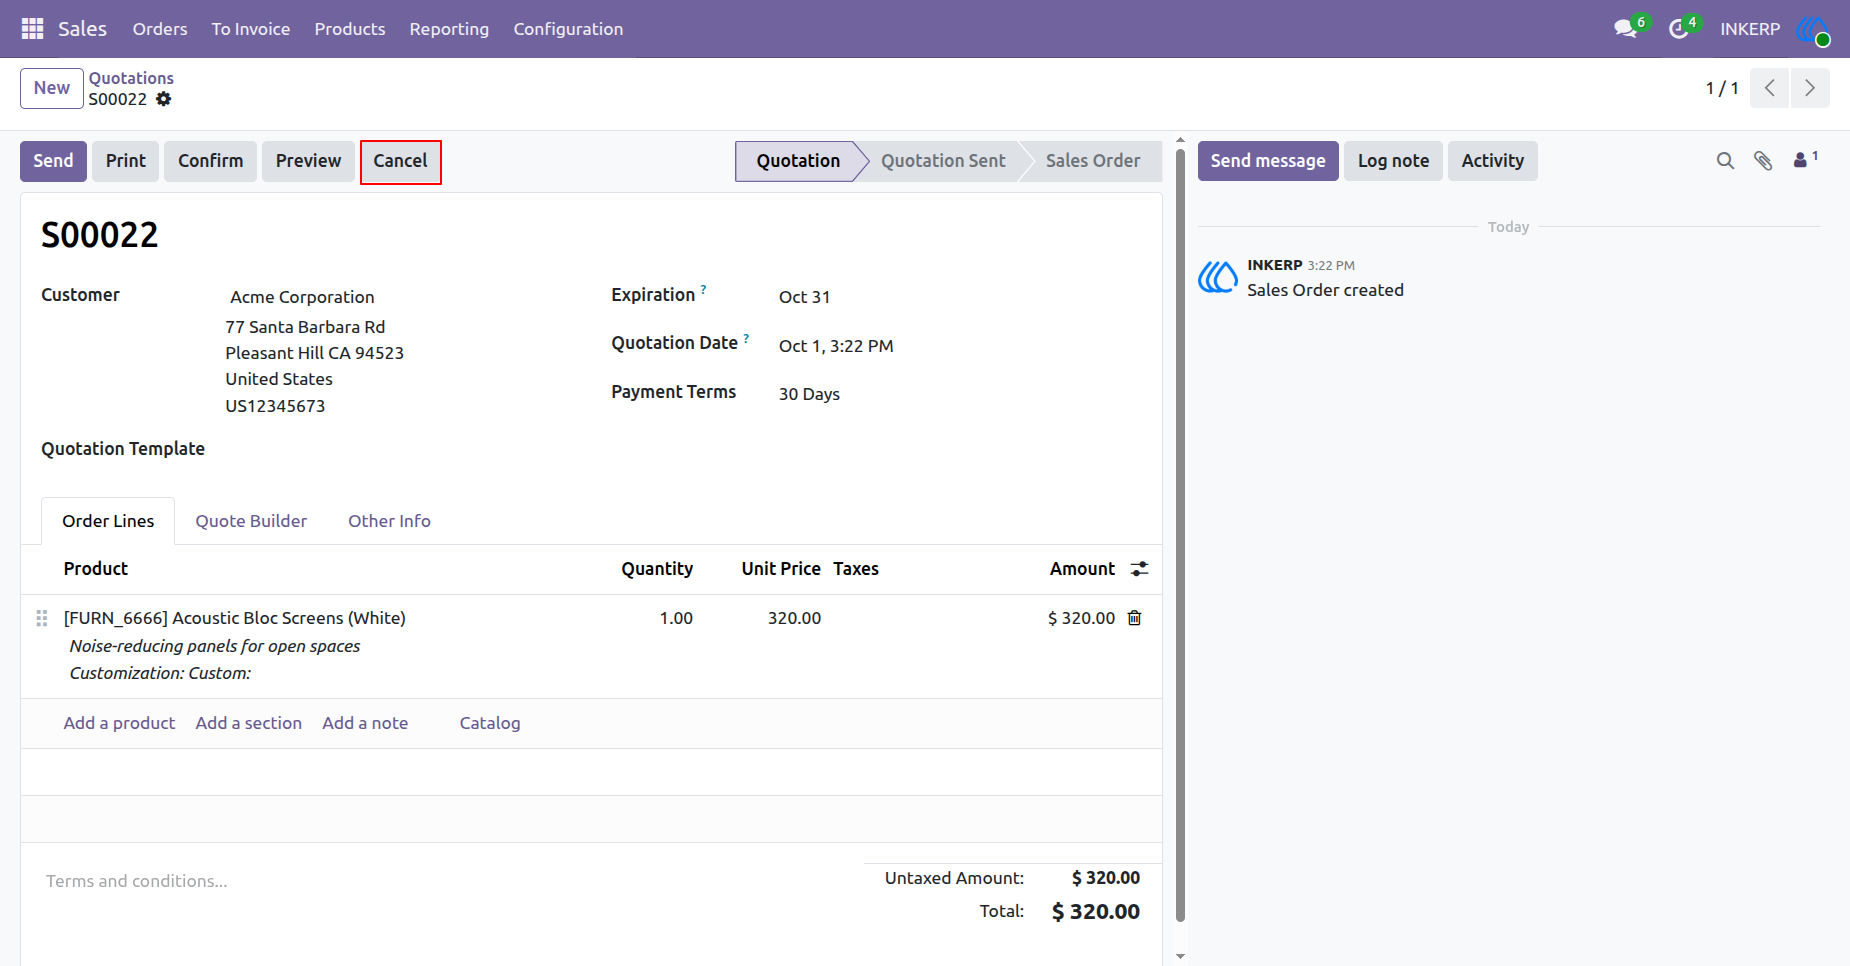Go to next record arrow

(1810, 88)
